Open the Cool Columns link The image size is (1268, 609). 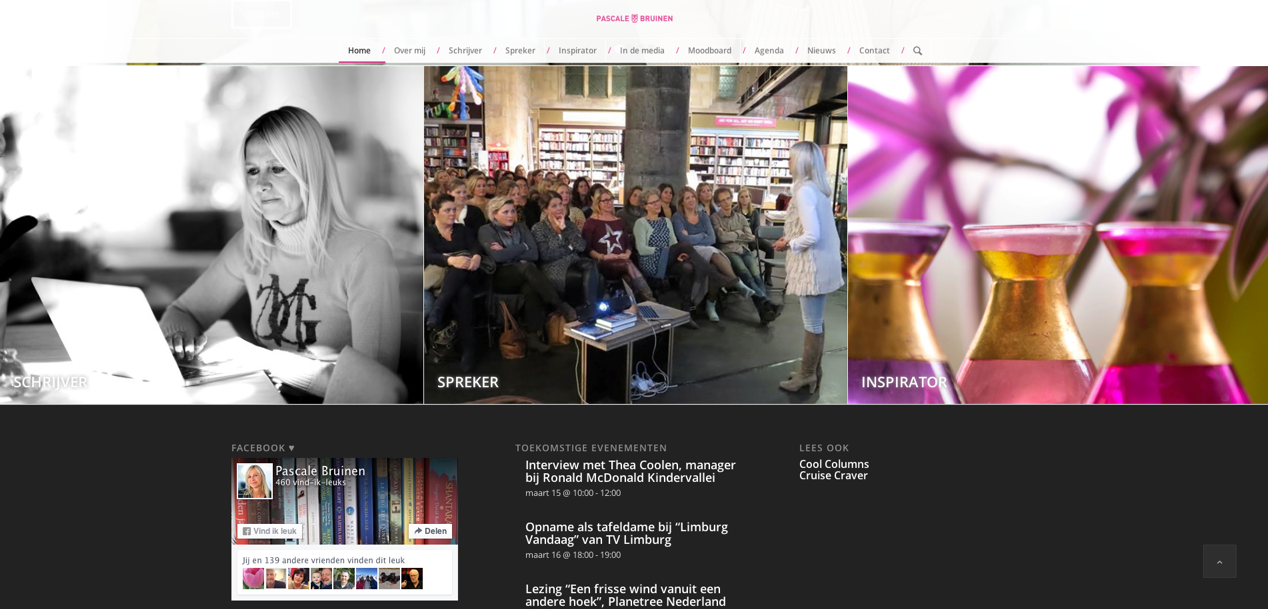point(834,464)
